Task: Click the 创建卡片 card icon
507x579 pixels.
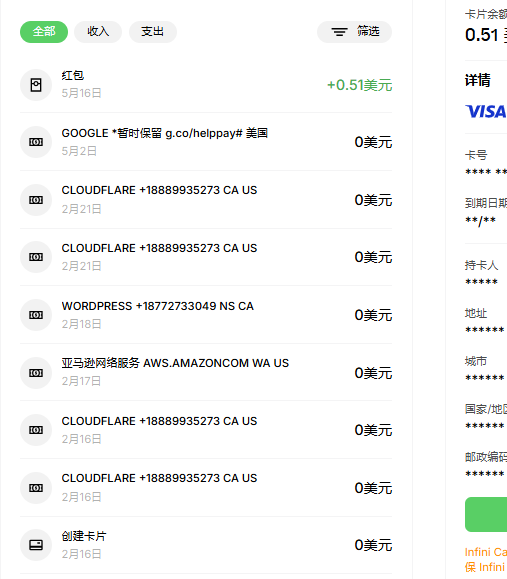Action: [x=36, y=545]
